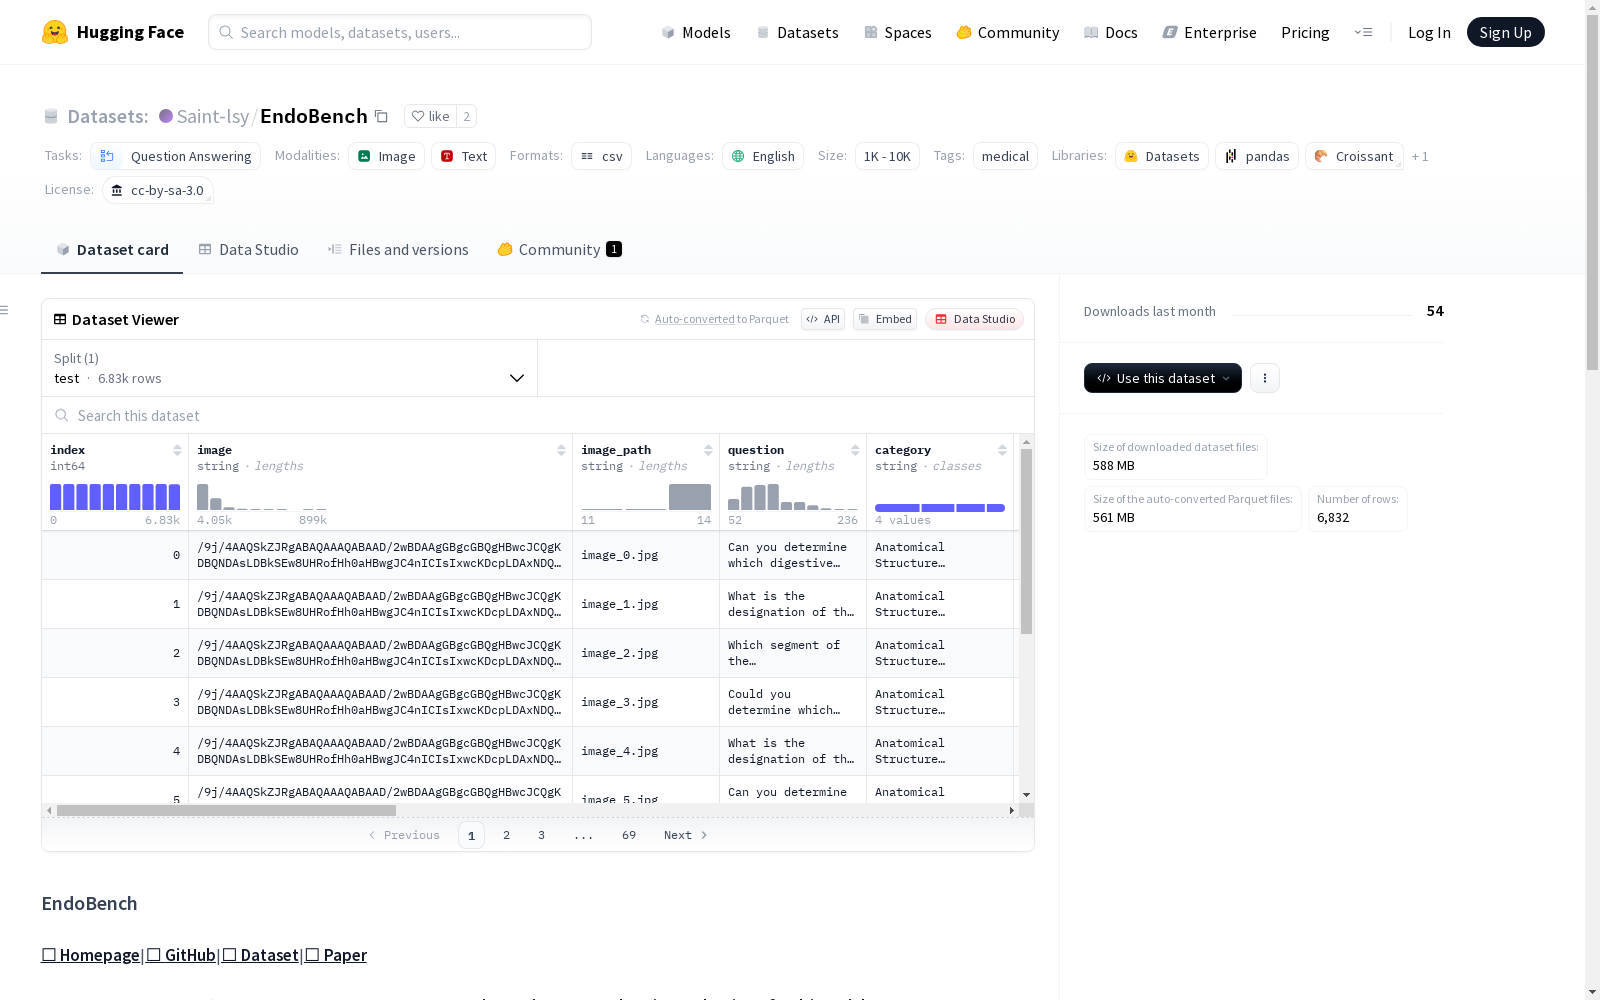Open the Community menu in the top navigation
The width and height of the screenshot is (1600, 1000).
click(1008, 32)
